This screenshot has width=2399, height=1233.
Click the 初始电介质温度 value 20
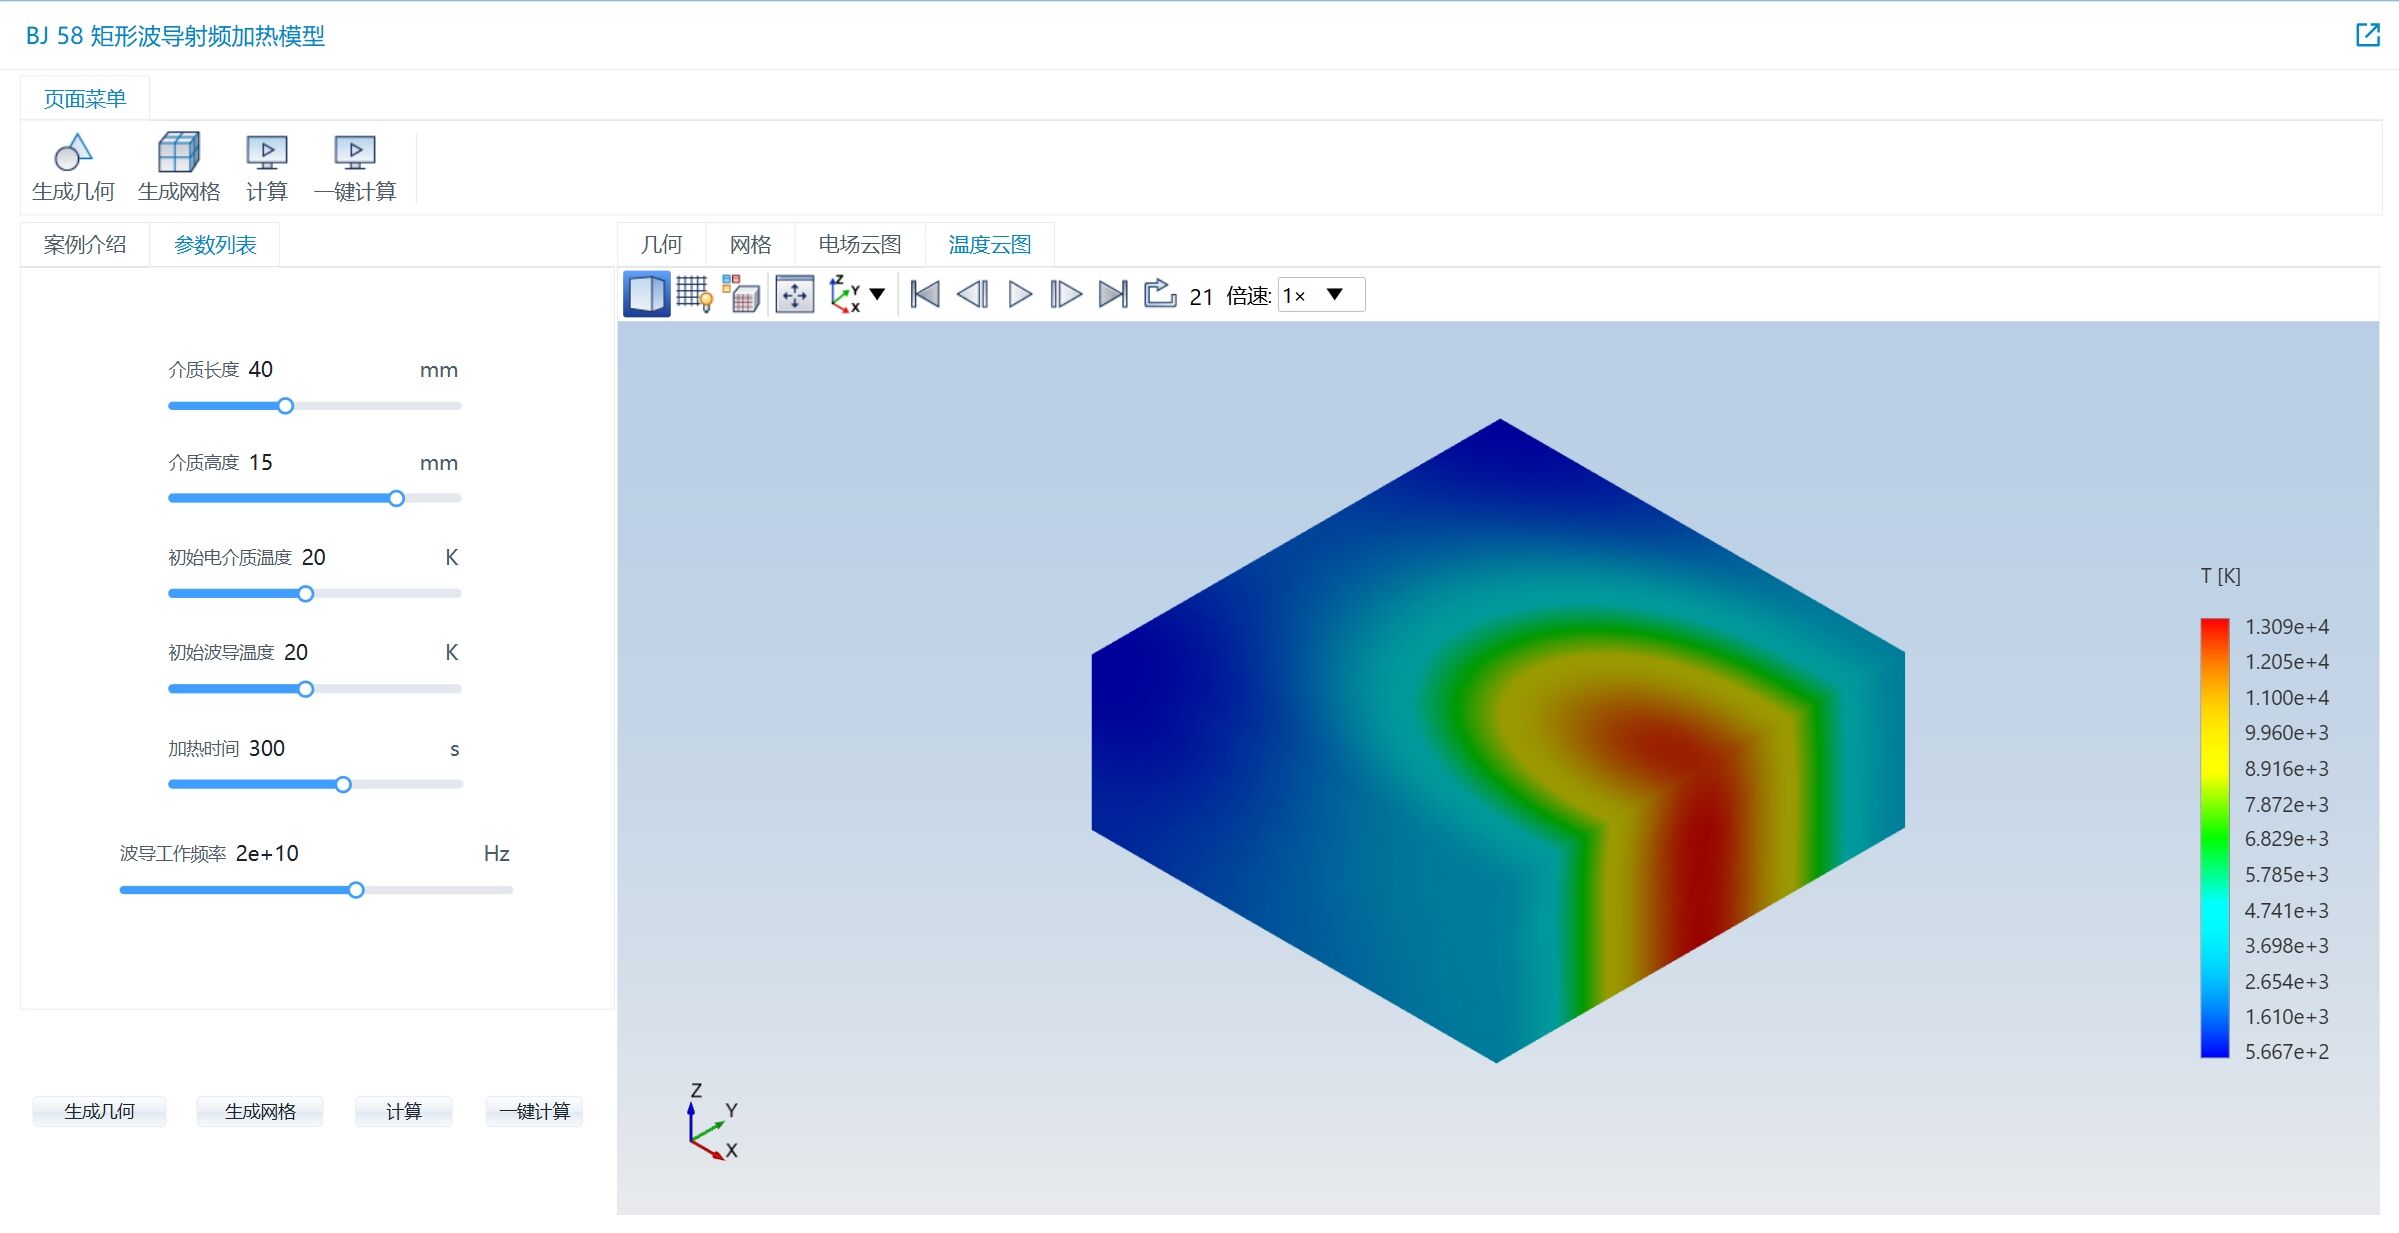313,557
